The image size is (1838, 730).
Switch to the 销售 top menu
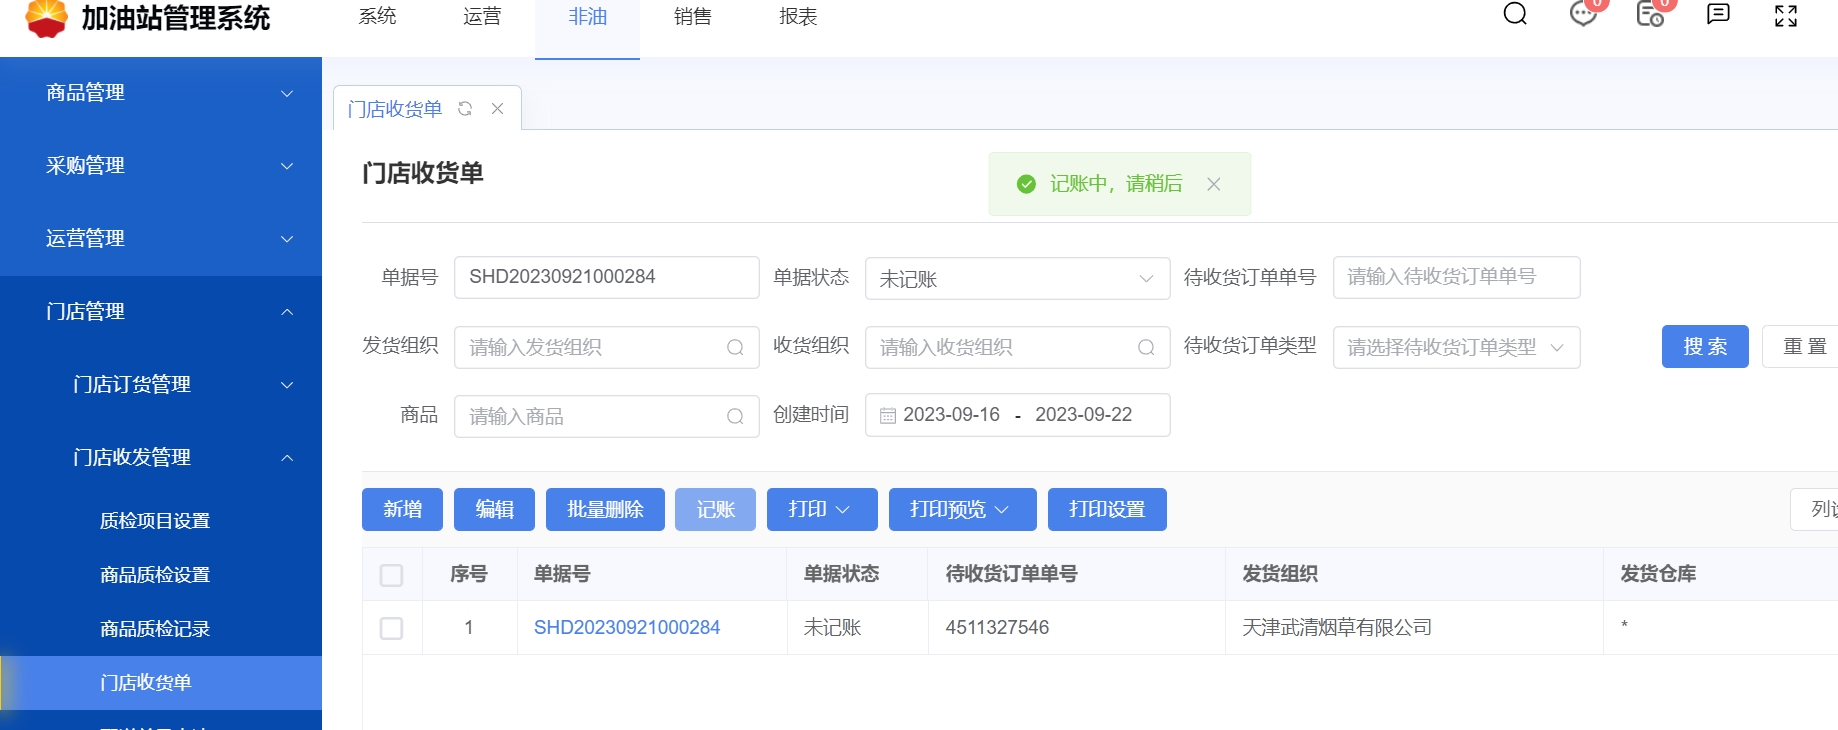point(692,17)
